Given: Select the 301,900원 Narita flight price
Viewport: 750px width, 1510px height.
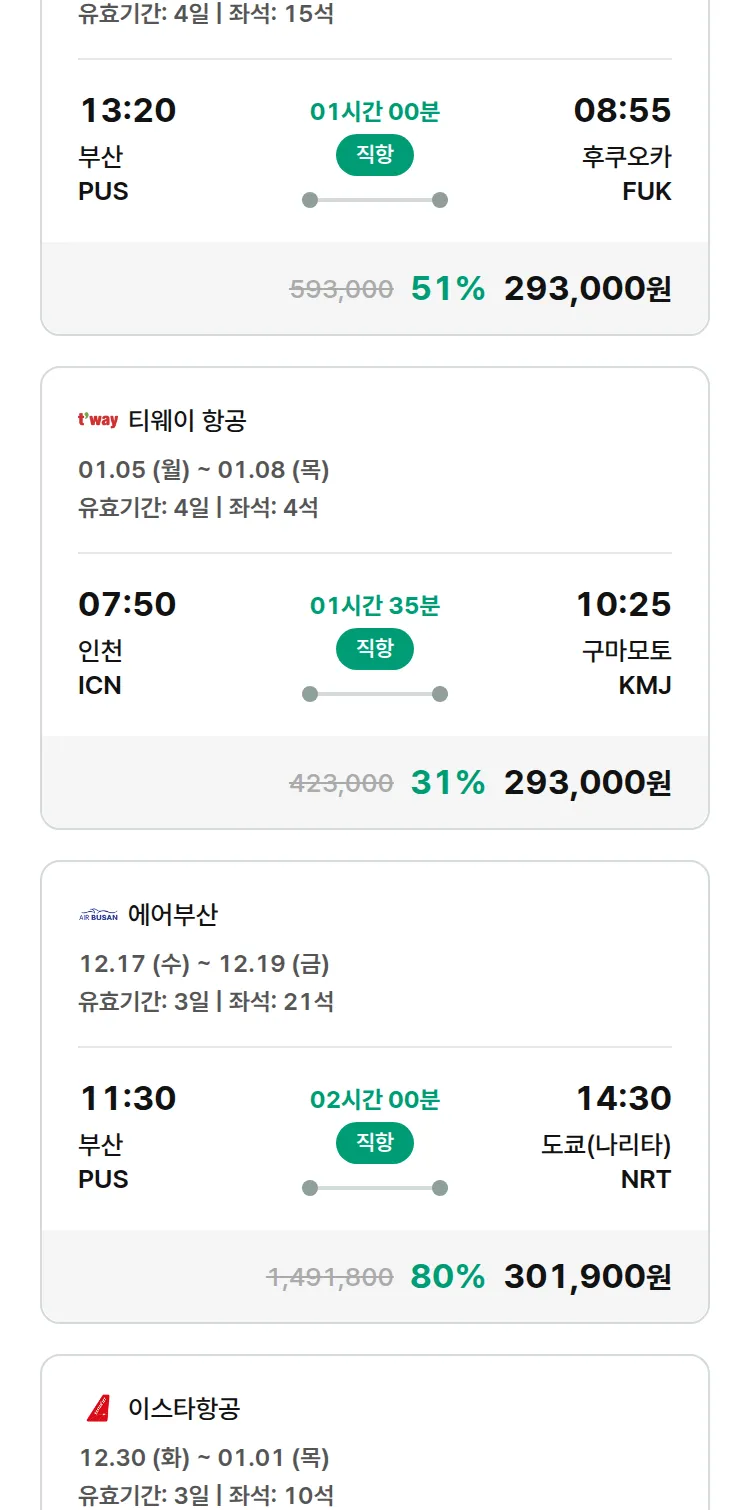Looking at the screenshot, I should (587, 1277).
